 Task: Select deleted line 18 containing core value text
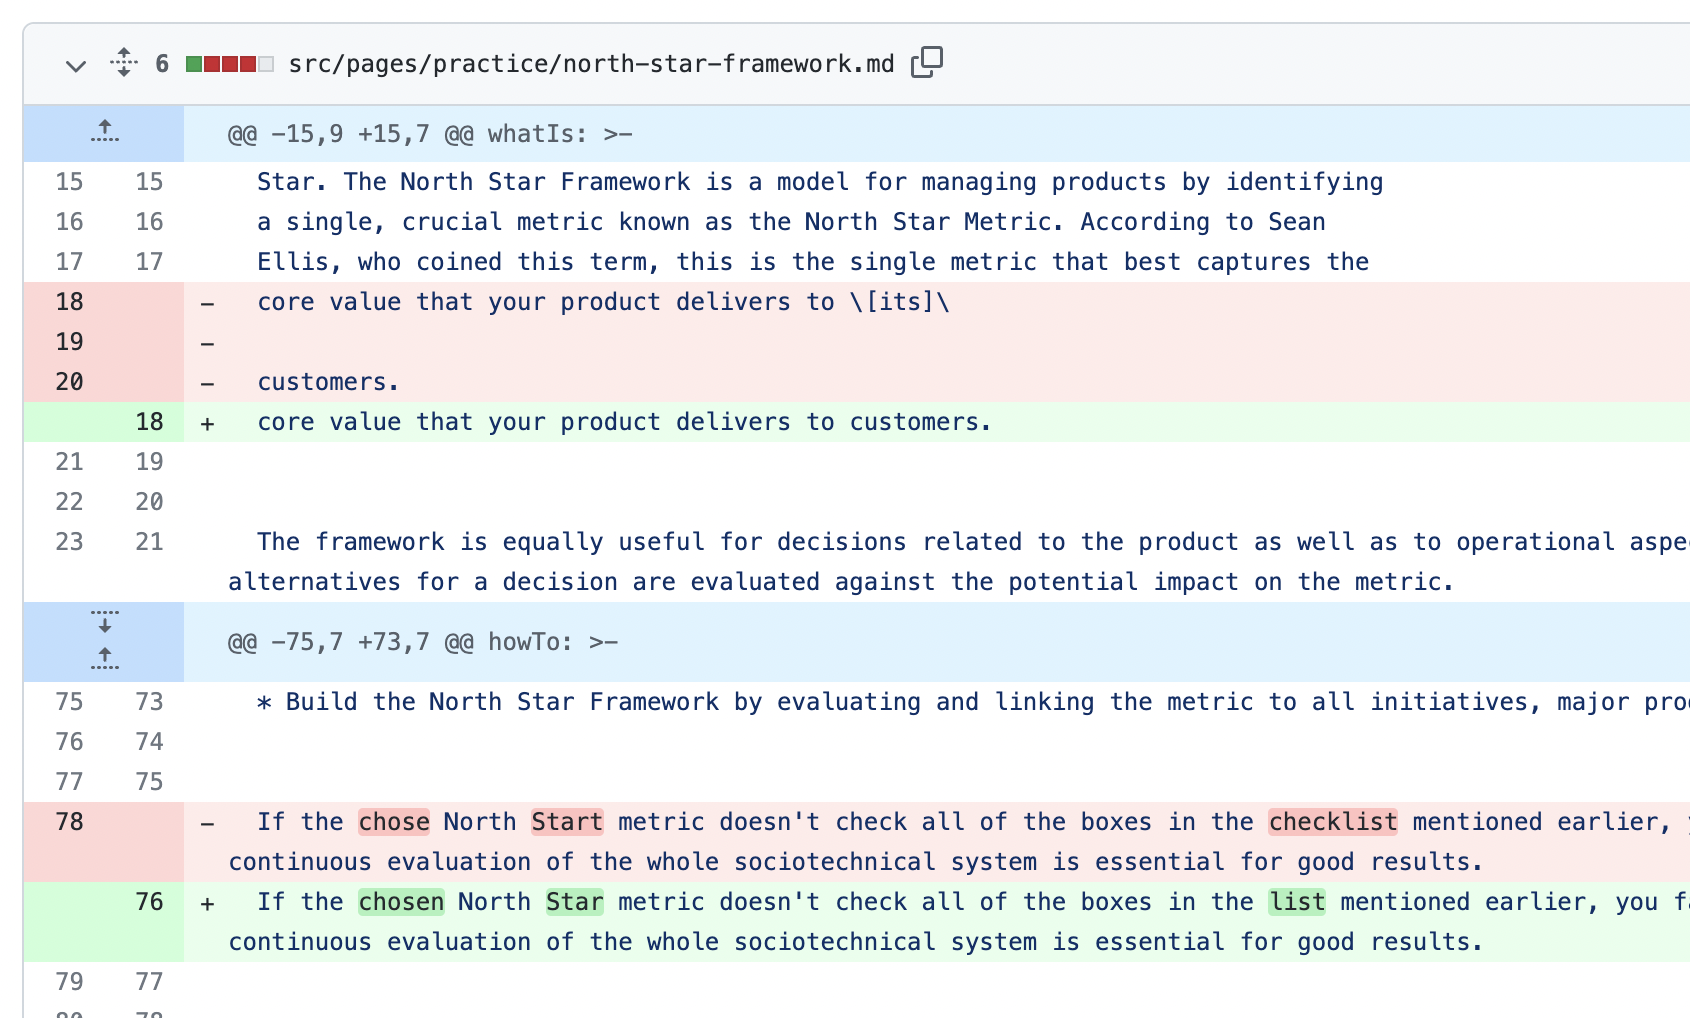(600, 302)
